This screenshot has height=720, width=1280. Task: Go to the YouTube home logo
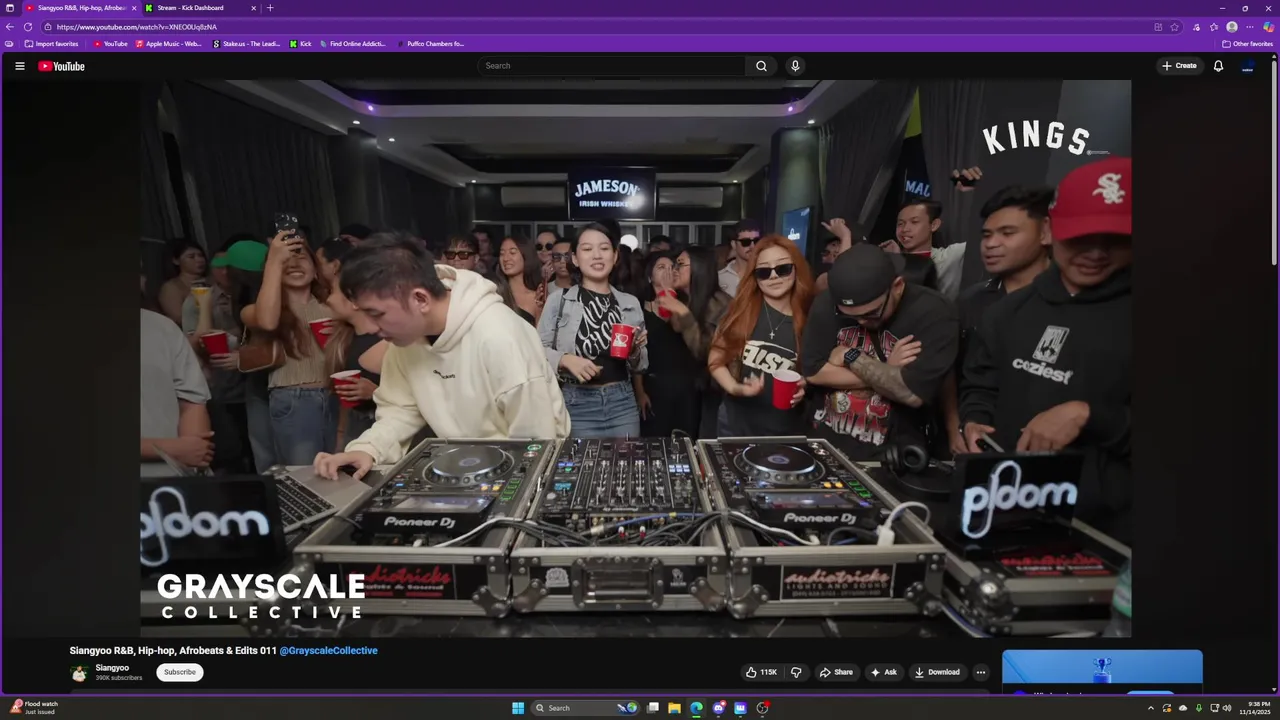click(x=62, y=66)
